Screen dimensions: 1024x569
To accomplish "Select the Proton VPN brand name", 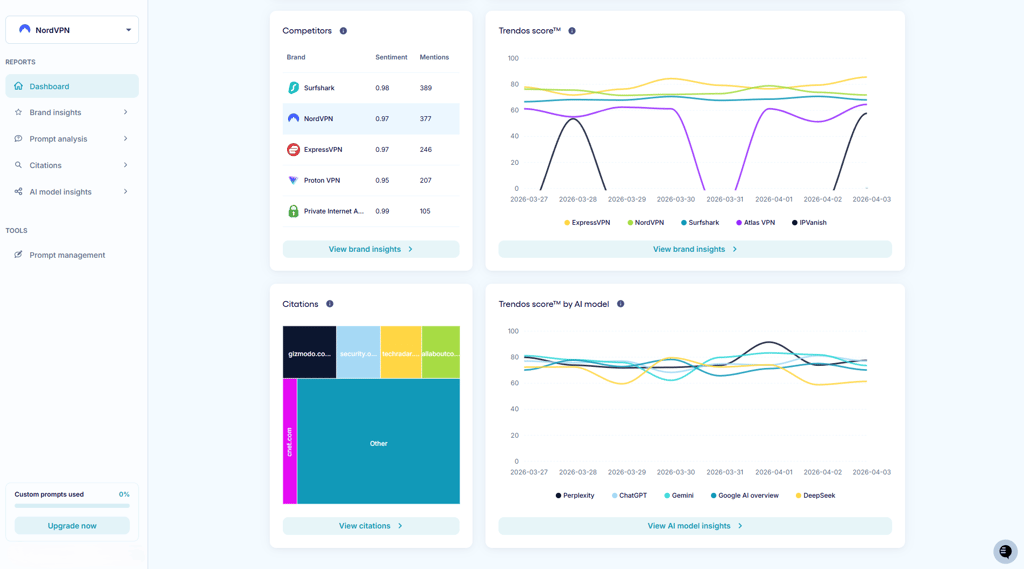I will (x=321, y=180).
